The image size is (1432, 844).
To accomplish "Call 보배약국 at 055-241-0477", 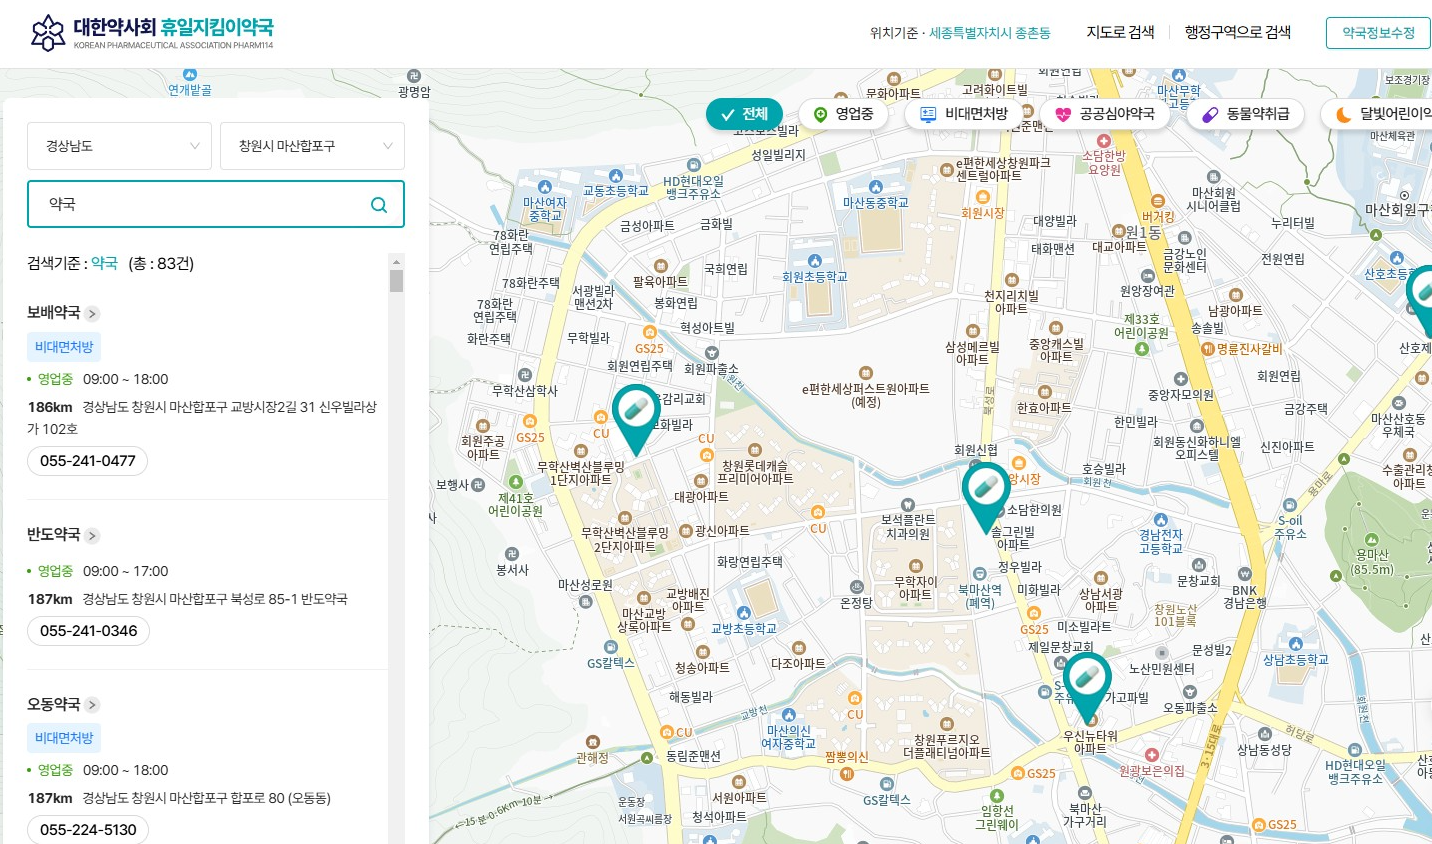I will pyautogui.click(x=88, y=461).
